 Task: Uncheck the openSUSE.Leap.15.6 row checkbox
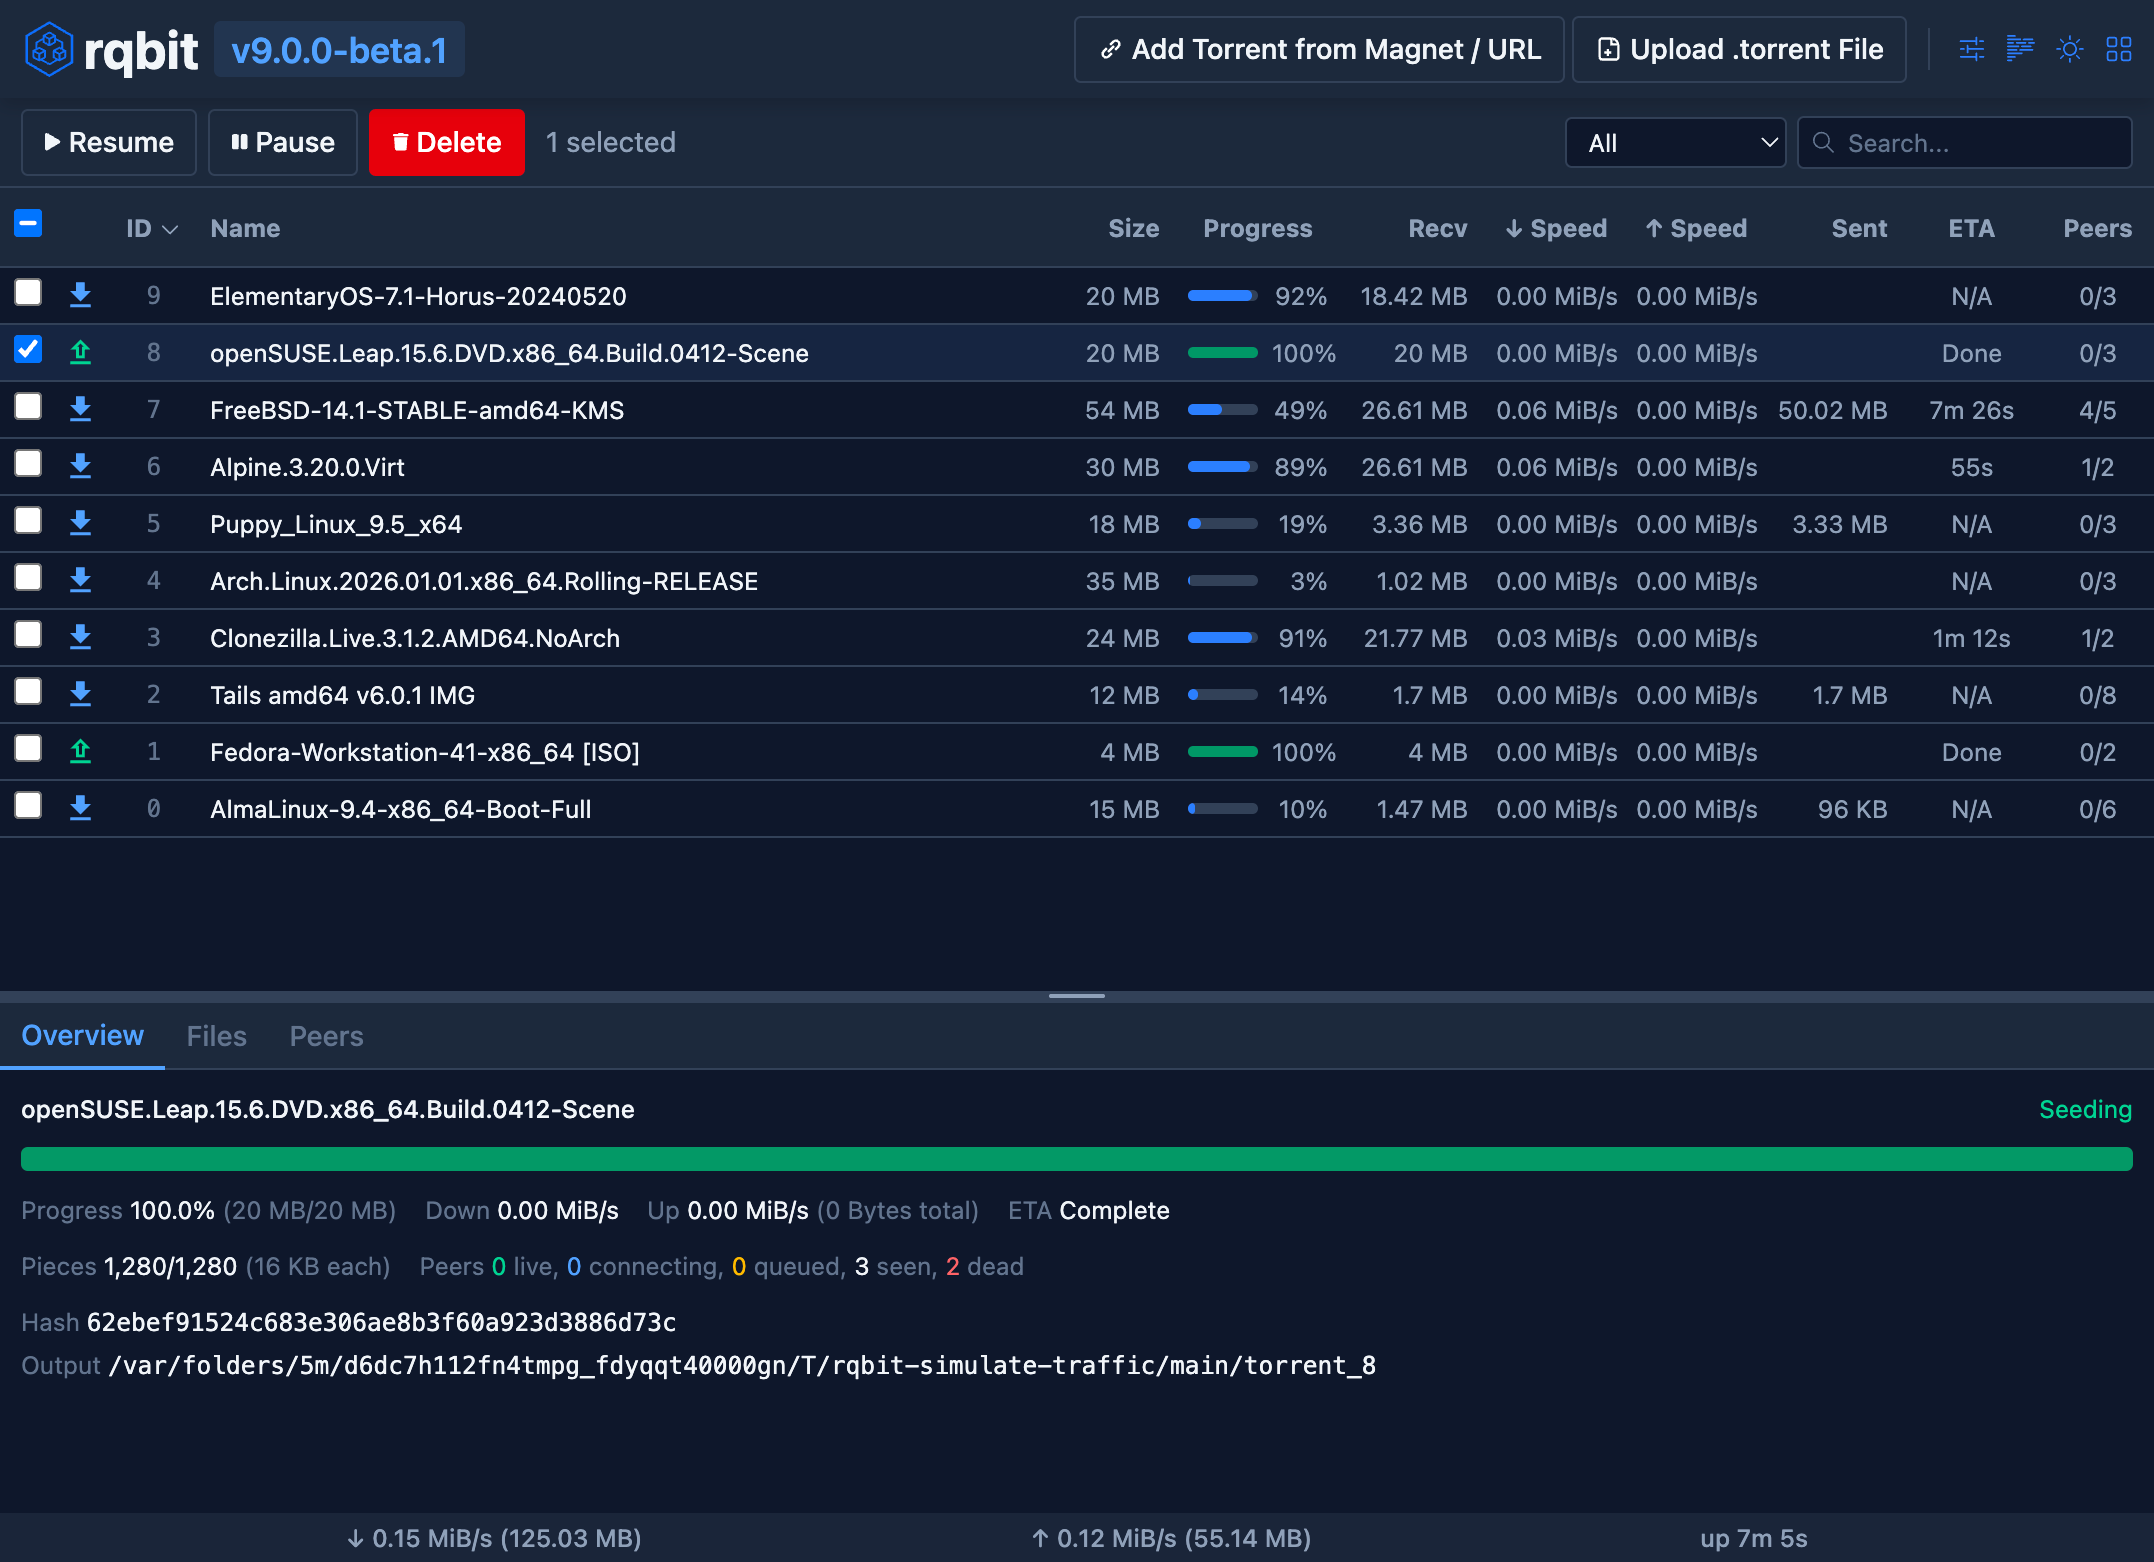click(28, 350)
